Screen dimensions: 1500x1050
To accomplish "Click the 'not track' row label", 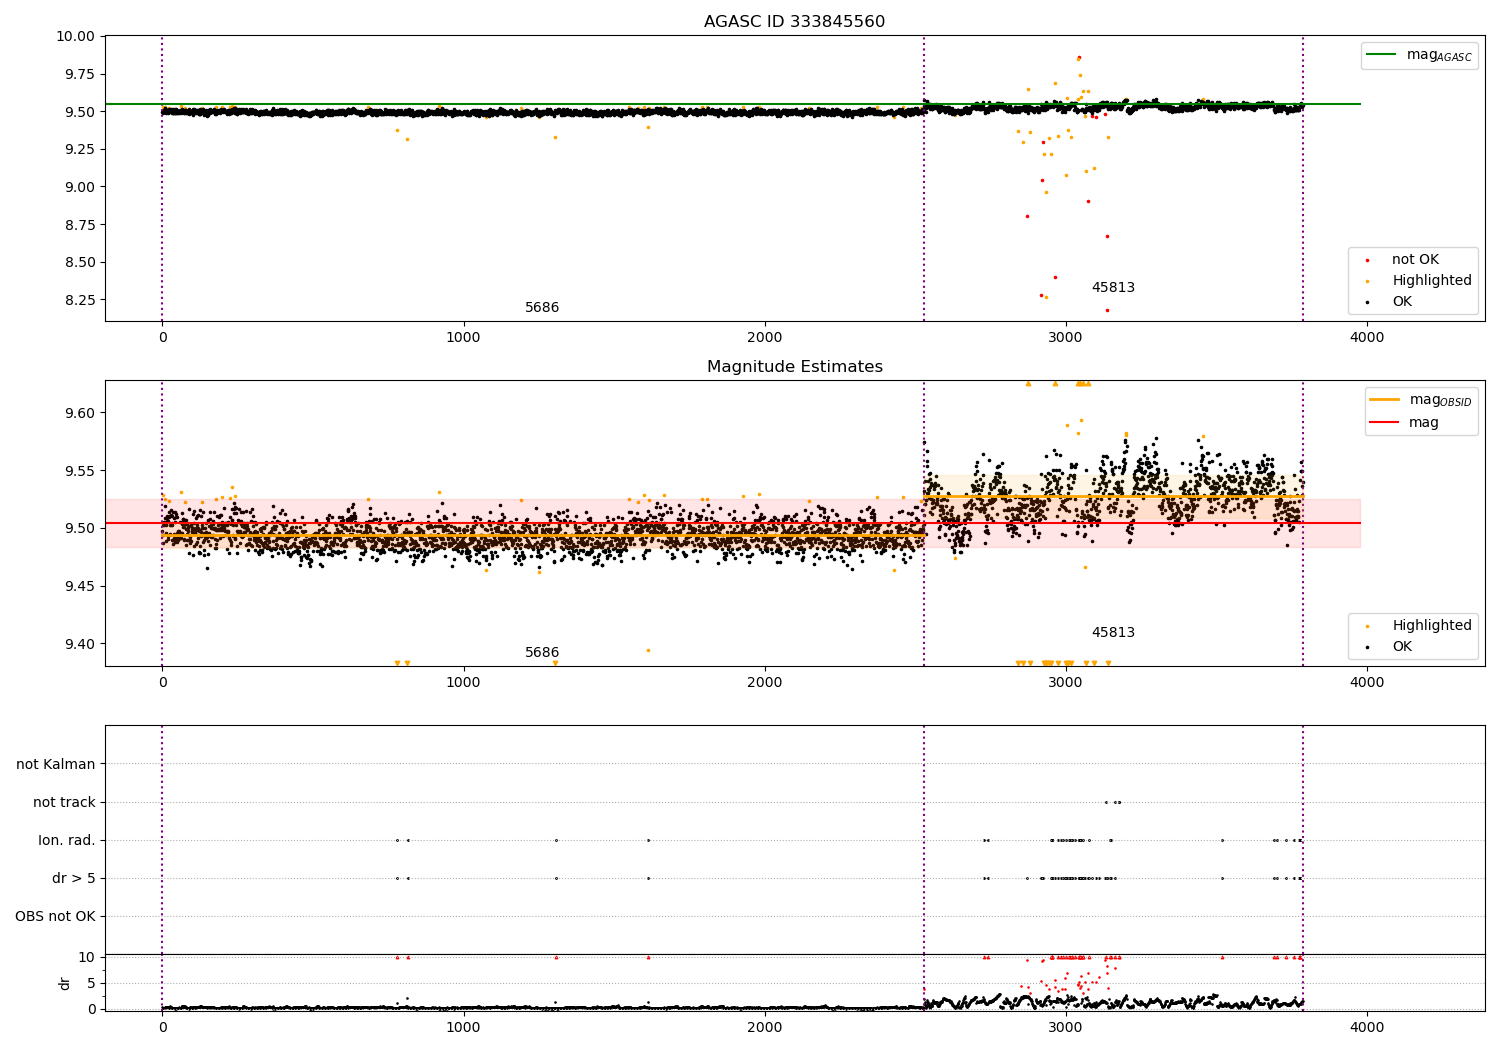I will tap(64, 803).
